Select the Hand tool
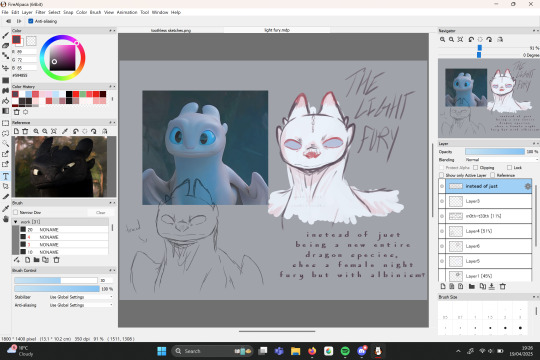 click(6, 219)
